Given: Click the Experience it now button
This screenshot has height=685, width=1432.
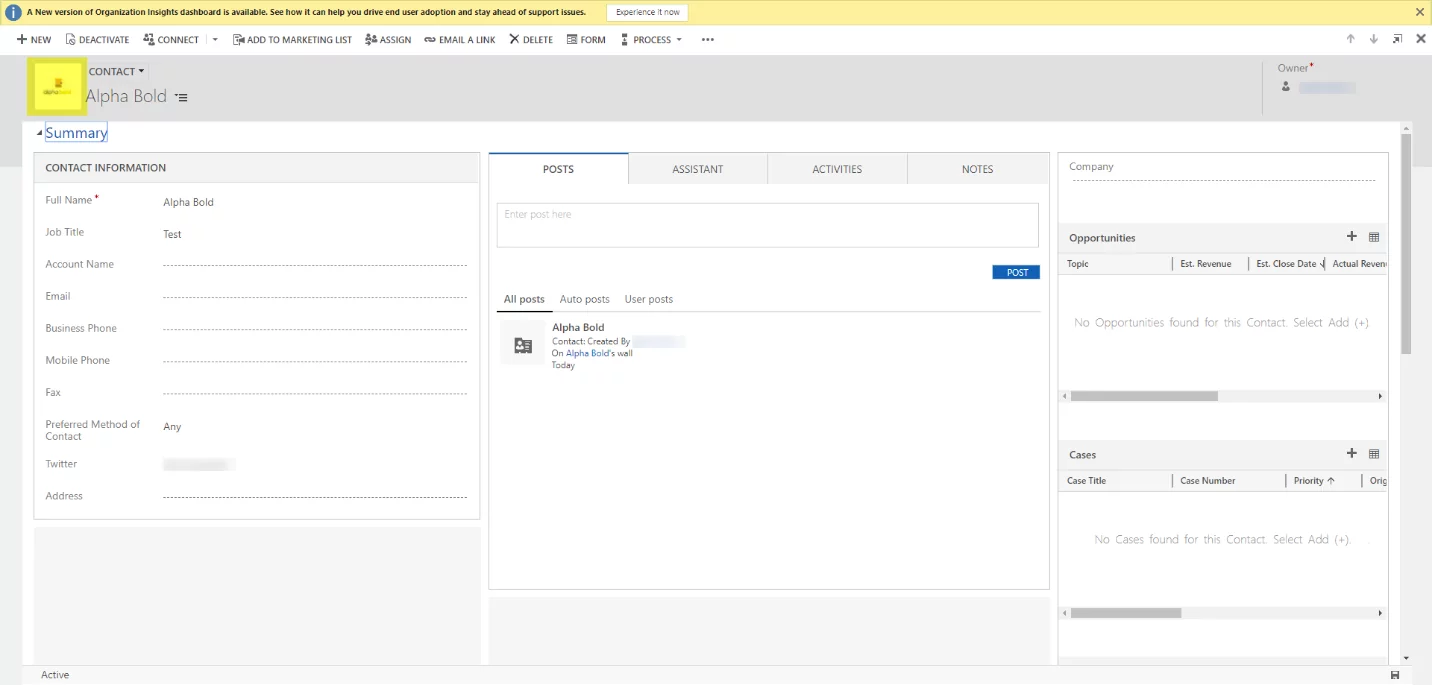Looking at the screenshot, I should (x=647, y=12).
